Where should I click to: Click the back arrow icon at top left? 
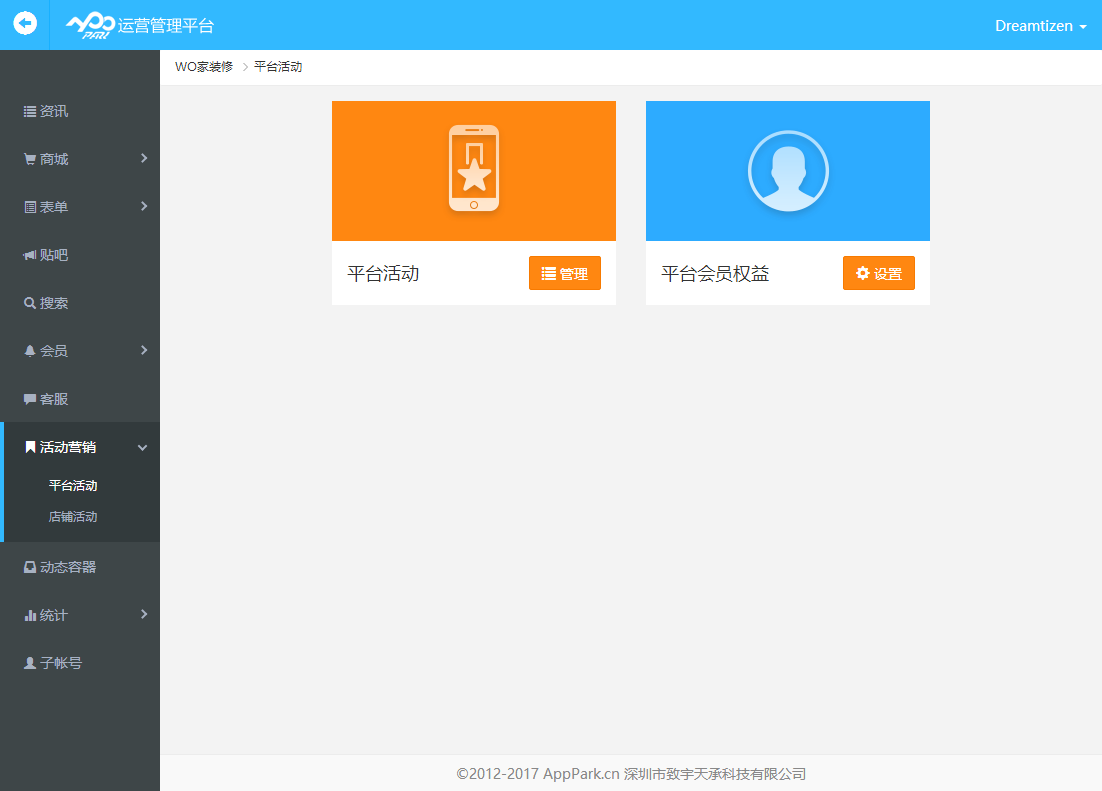point(24,25)
